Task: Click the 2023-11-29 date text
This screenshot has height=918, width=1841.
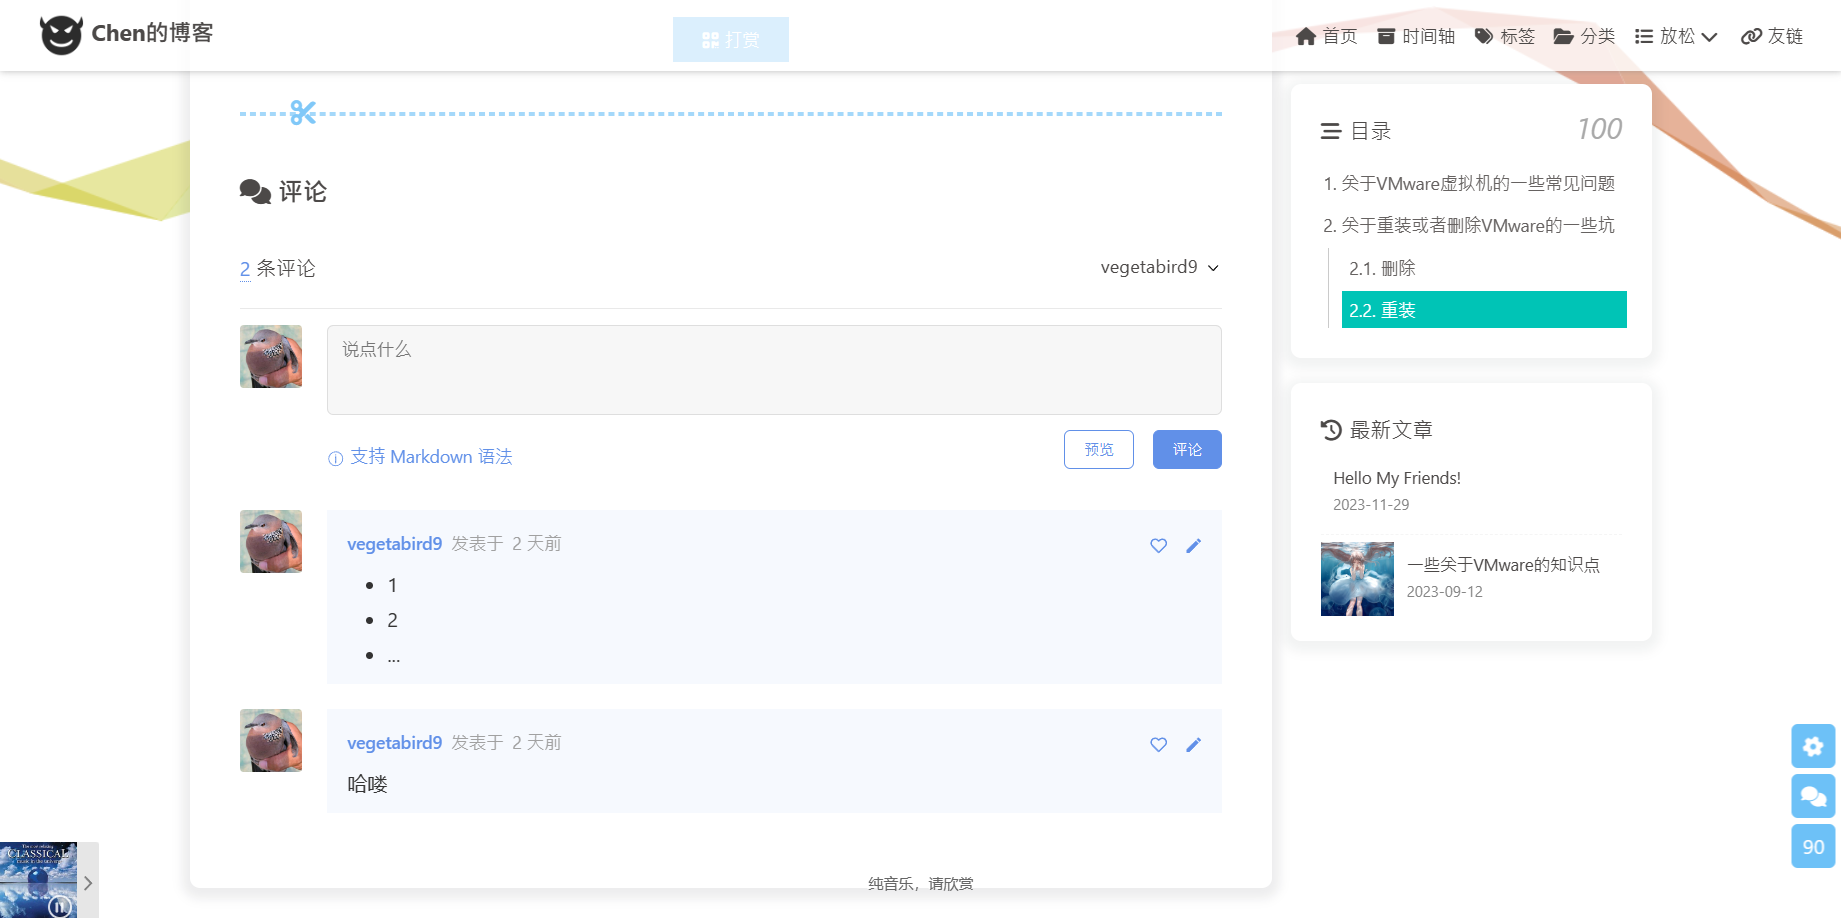Action: [x=1371, y=505]
